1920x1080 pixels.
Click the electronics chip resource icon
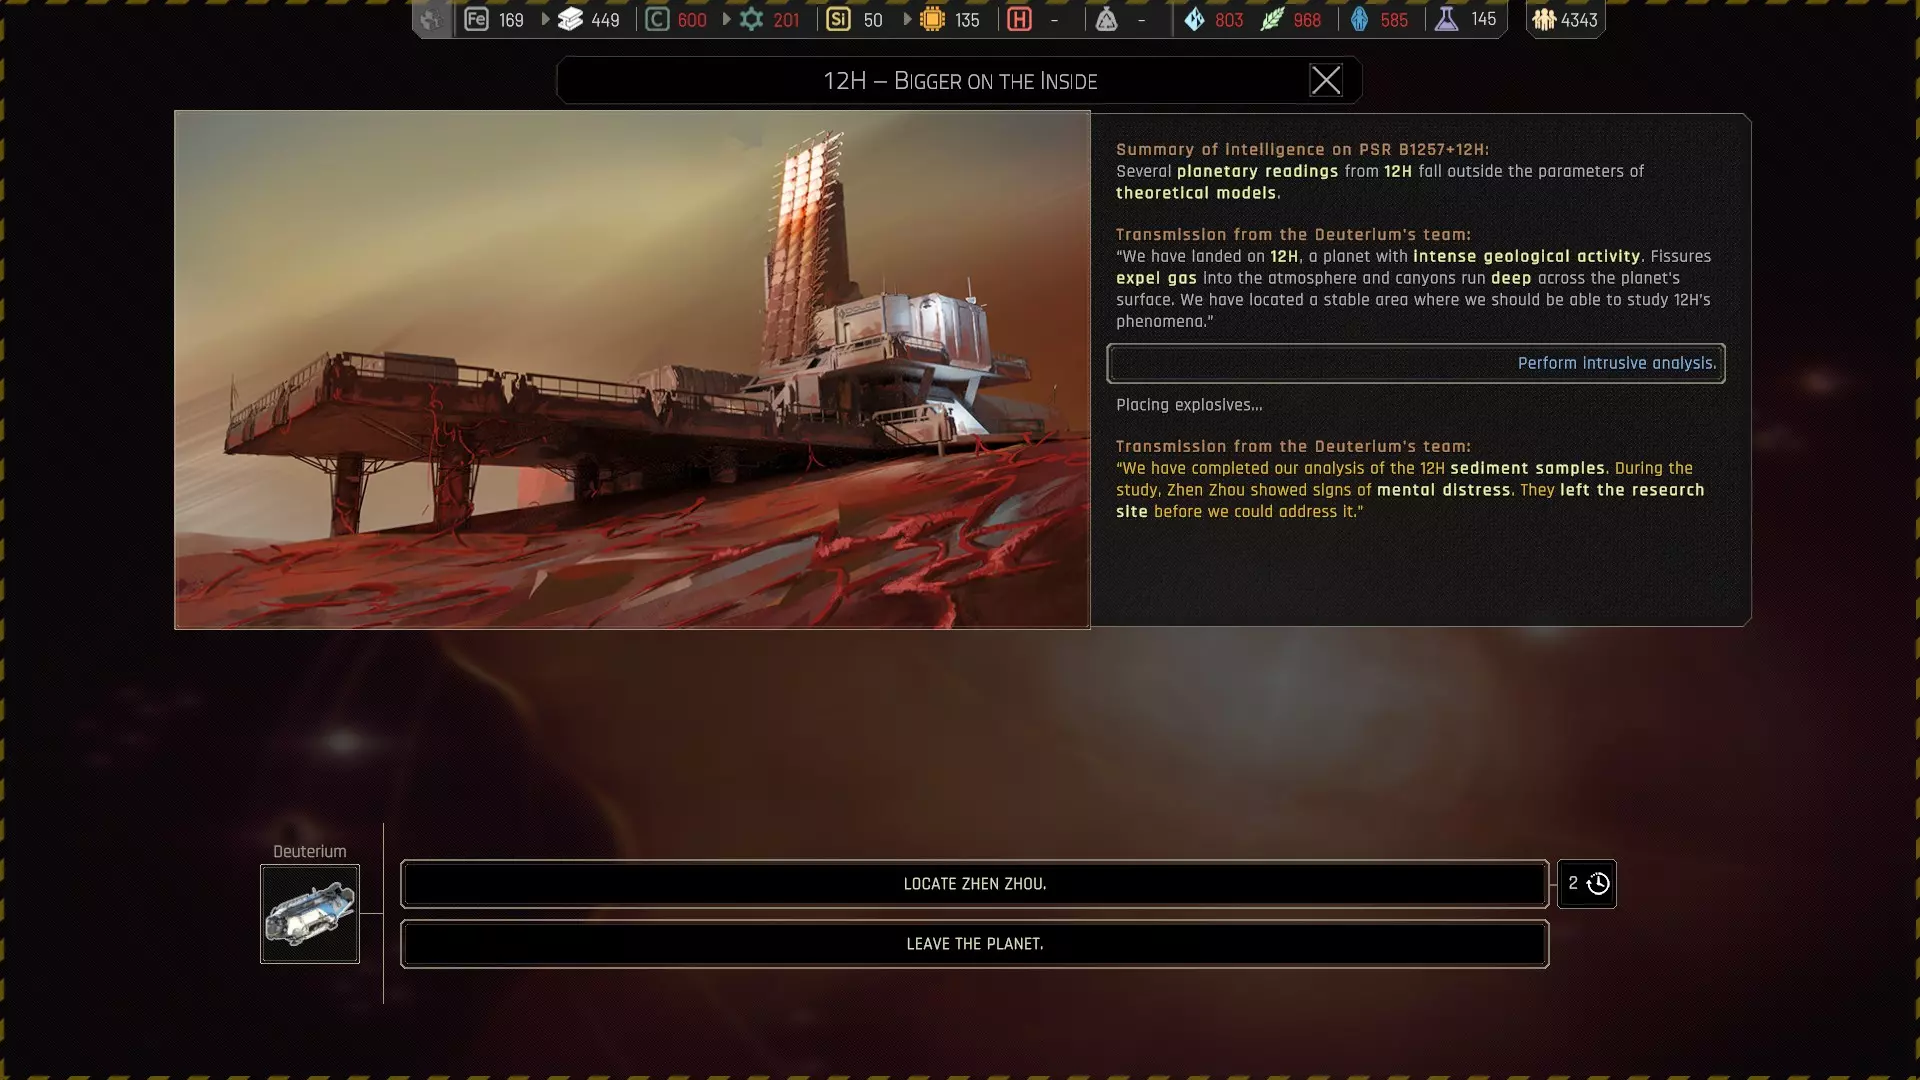(932, 19)
